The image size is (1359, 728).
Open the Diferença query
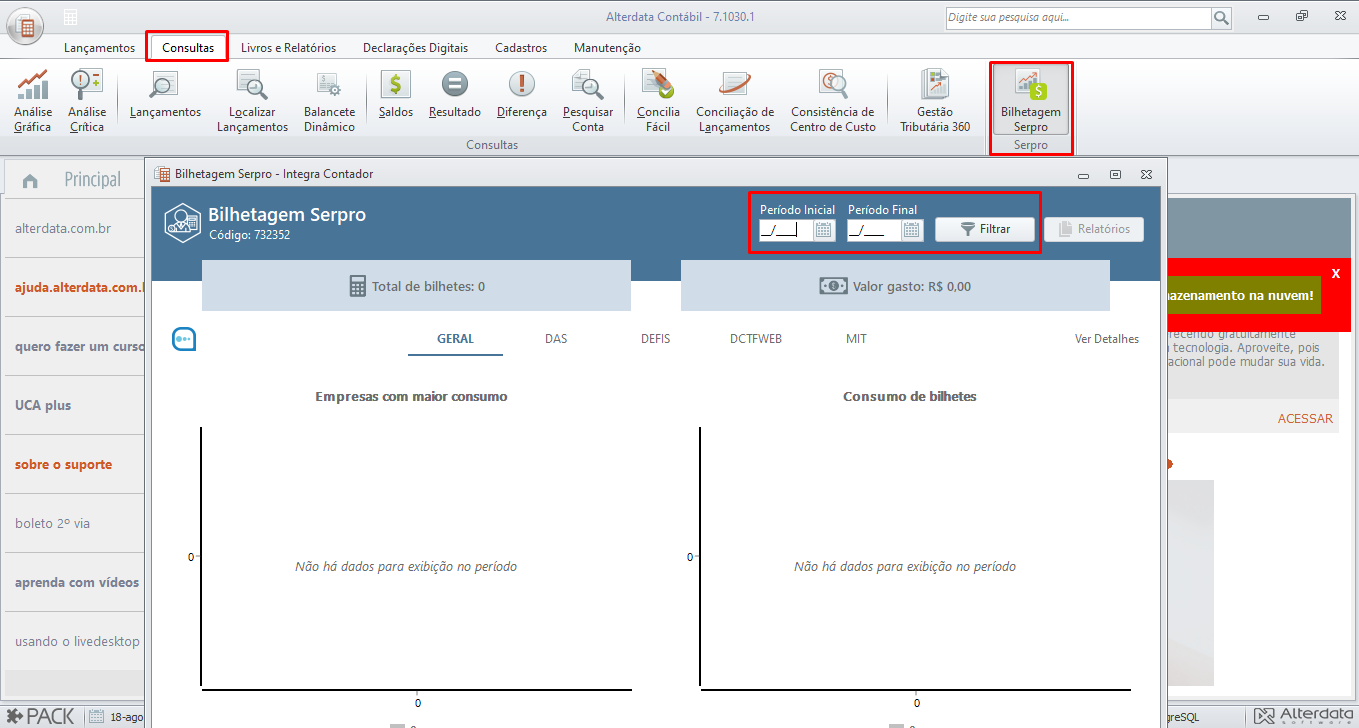point(522,95)
